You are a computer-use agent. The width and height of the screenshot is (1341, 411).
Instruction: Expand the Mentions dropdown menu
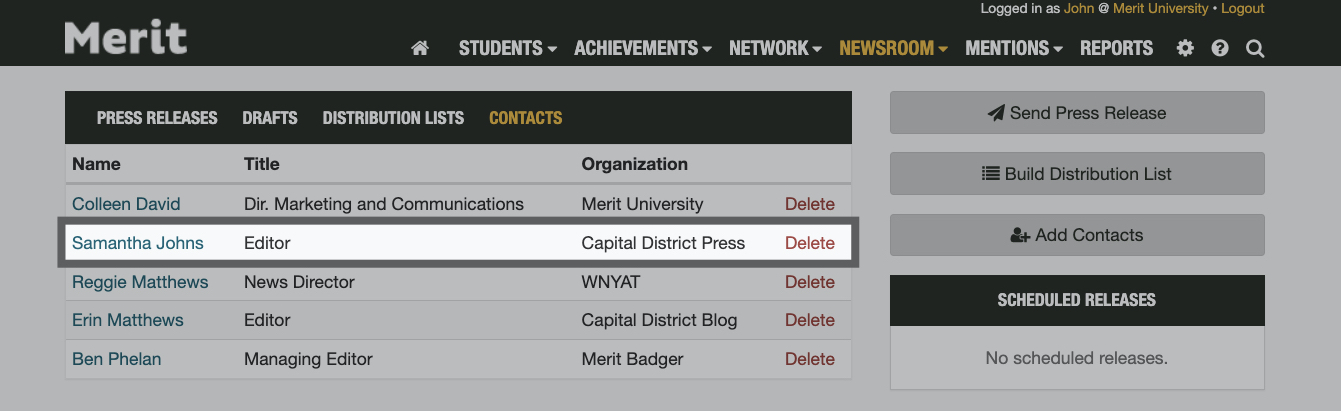pos(1014,48)
